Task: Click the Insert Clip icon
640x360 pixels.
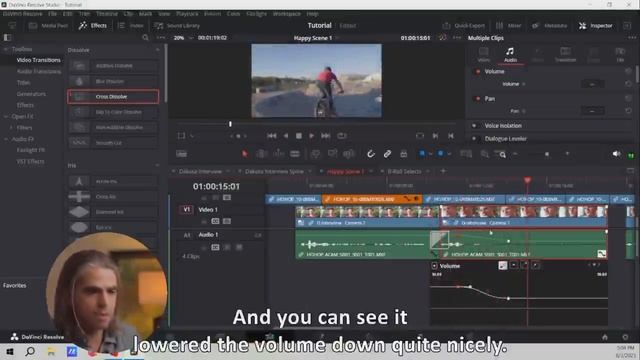Action: point(316,154)
